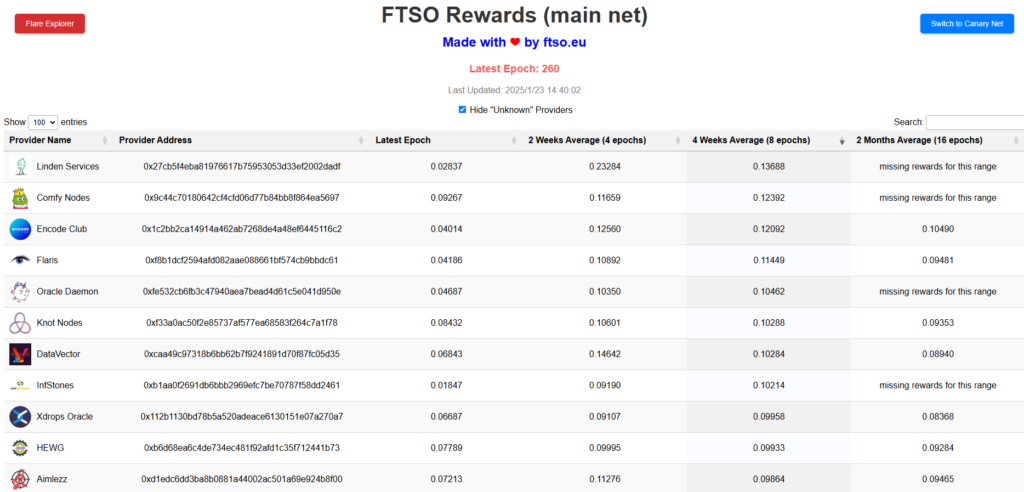The width and height of the screenshot is (1024, 492).
Task: Click the Flaris eye logo
Action: 20,260
